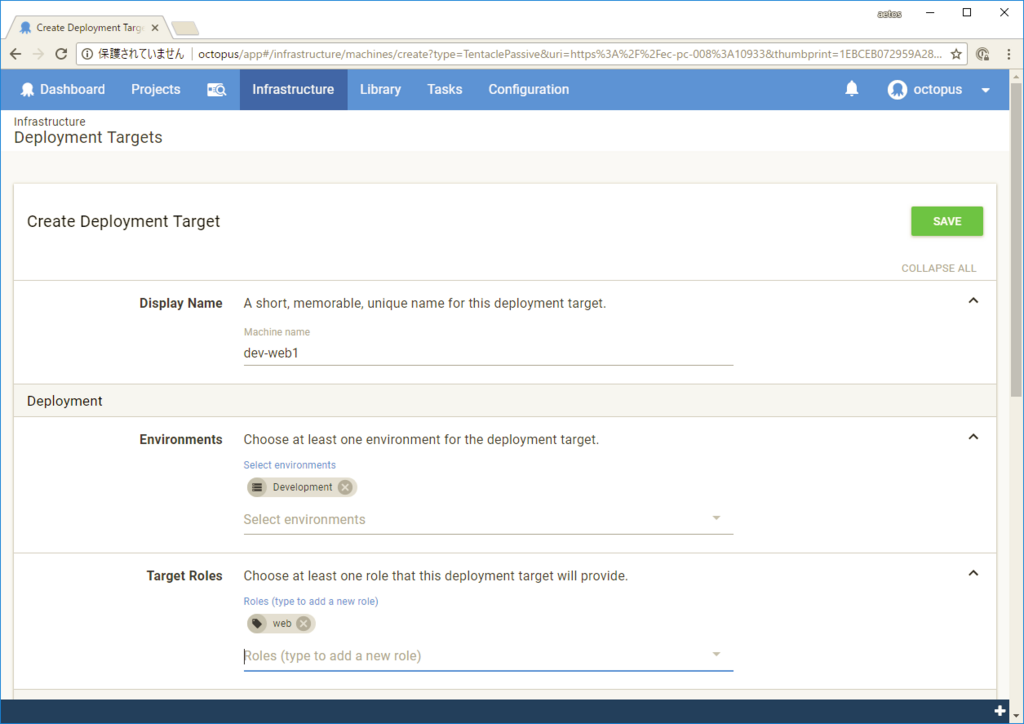Focus the Machine name field dev-web1
The height and width of the screenshot is (724, 1024).
488,353
